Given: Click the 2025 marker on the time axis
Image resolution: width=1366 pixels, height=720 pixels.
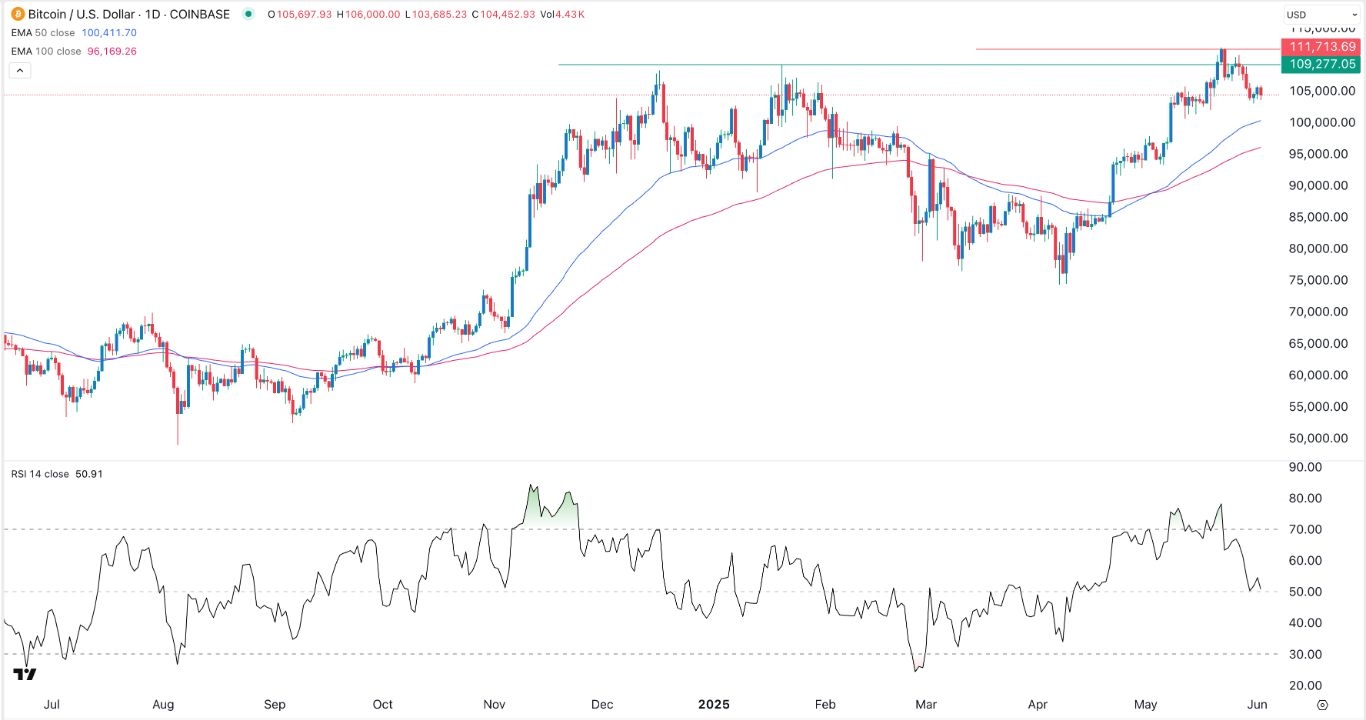Looking at the screenshot, I should [714, 704].
